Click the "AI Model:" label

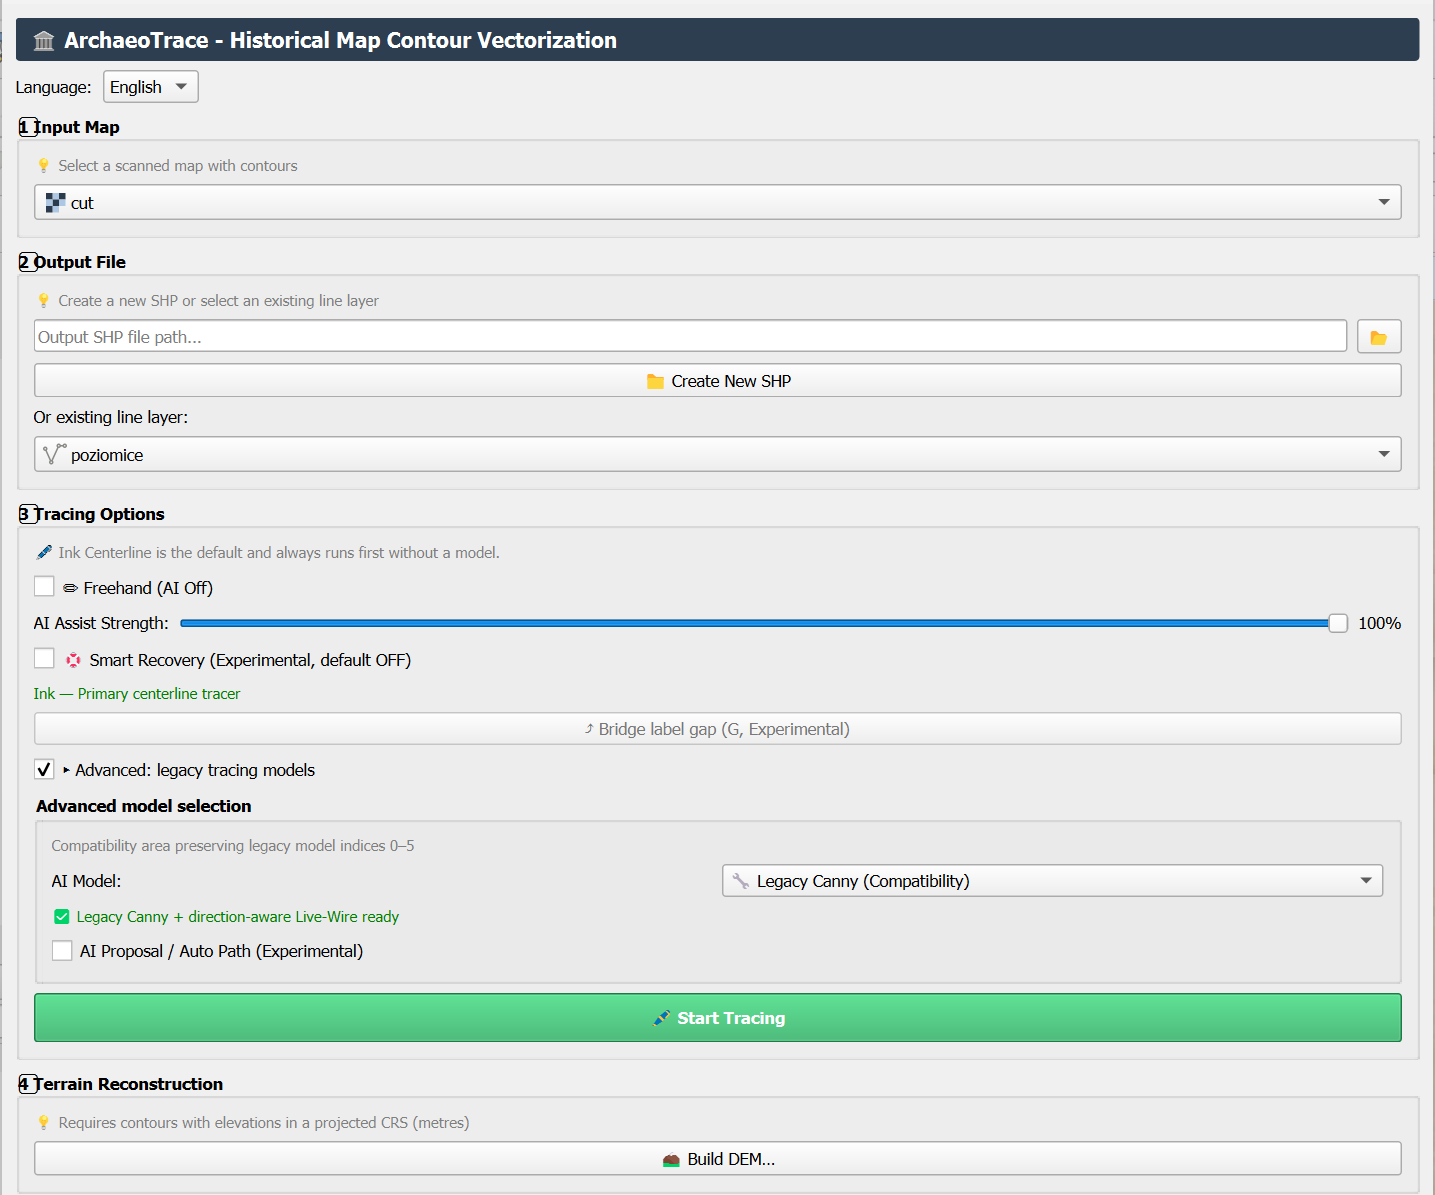[86, 881]
